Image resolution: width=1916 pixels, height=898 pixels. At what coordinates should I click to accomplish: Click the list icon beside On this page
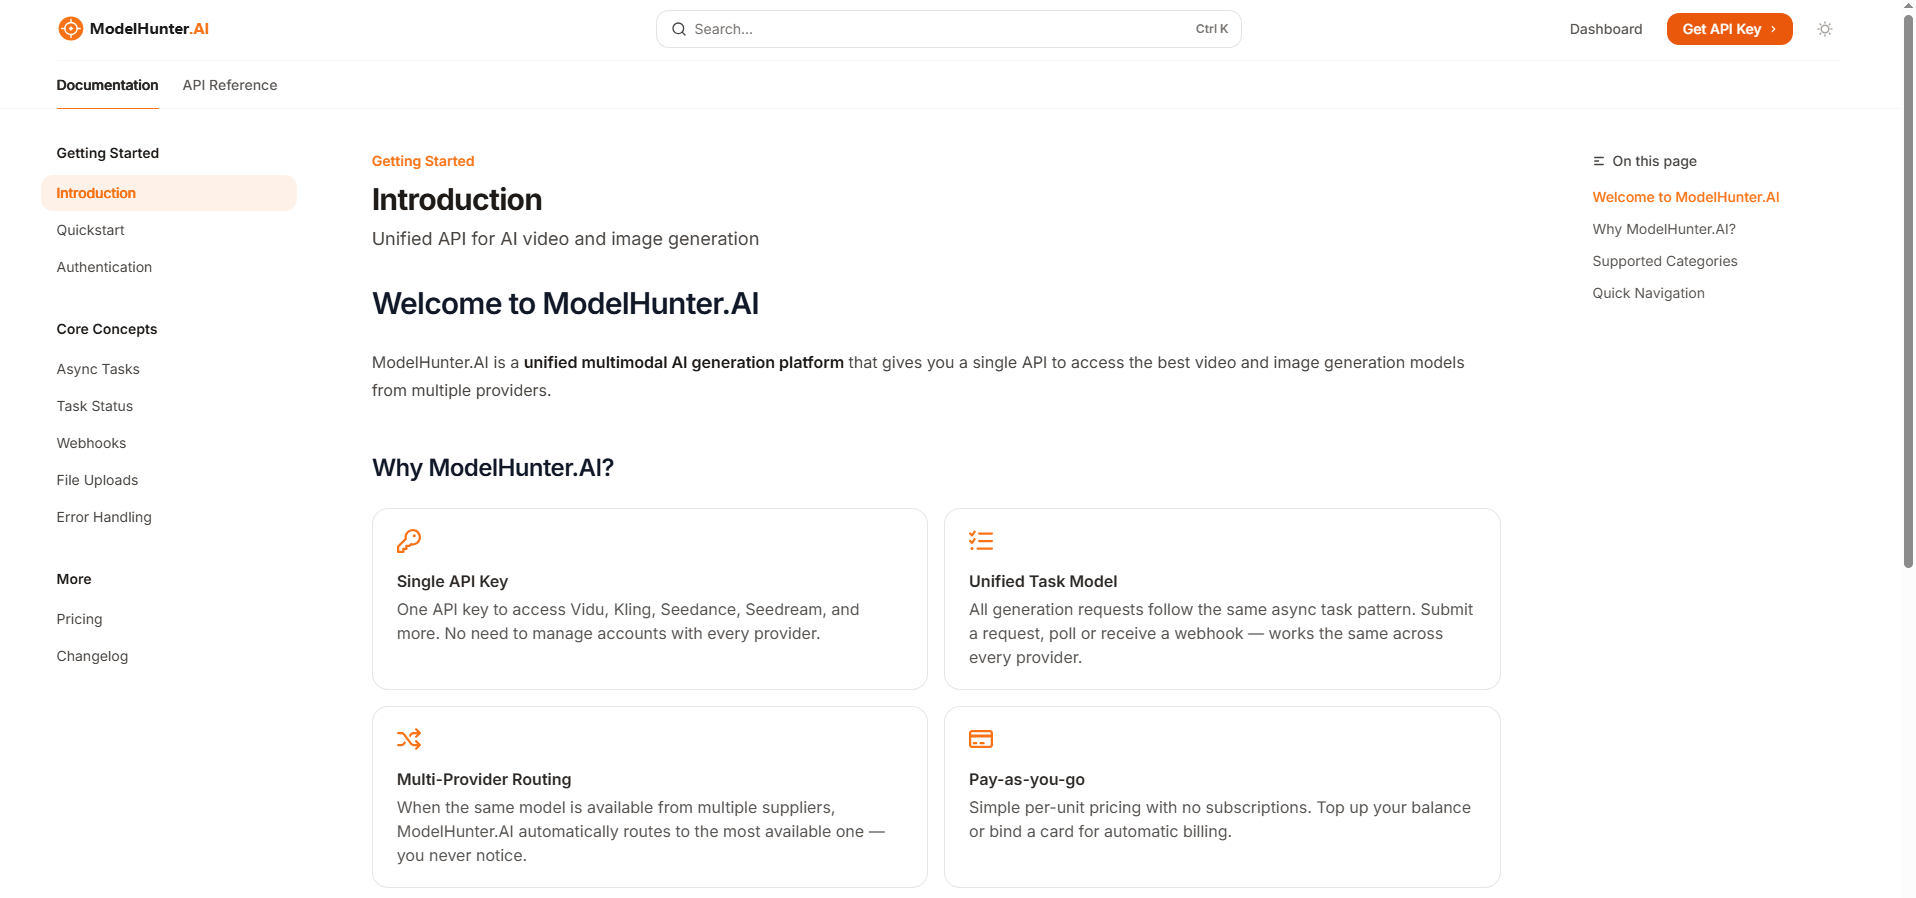click(1599, 161)
